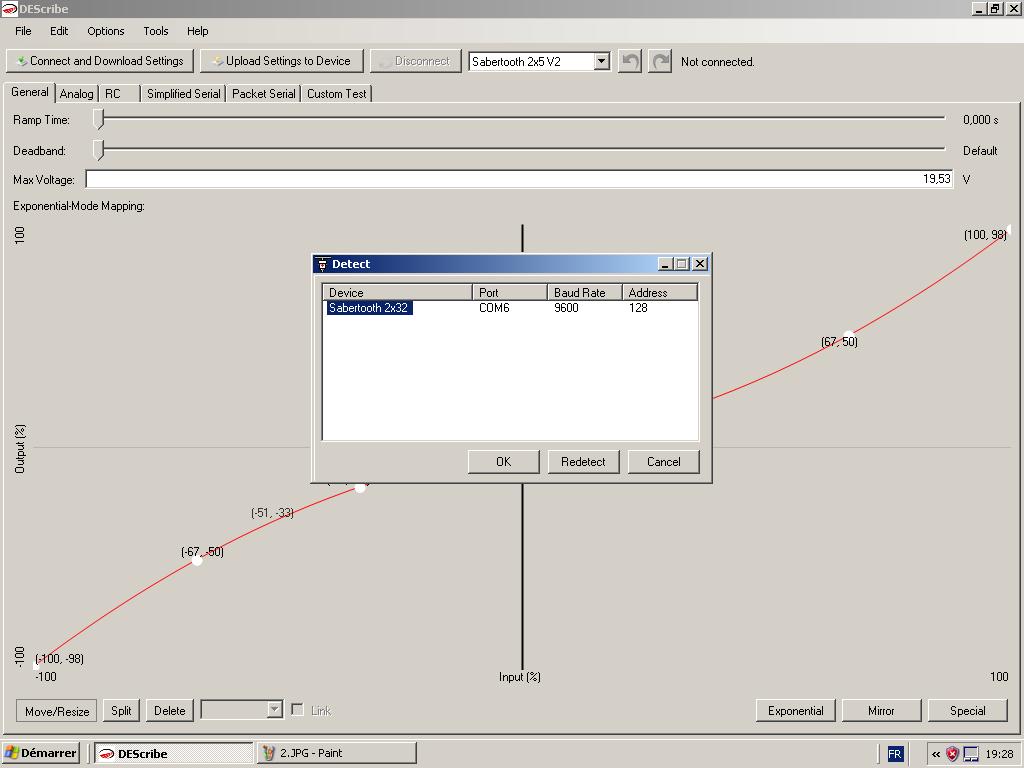Click the FR language indicator

895,754
